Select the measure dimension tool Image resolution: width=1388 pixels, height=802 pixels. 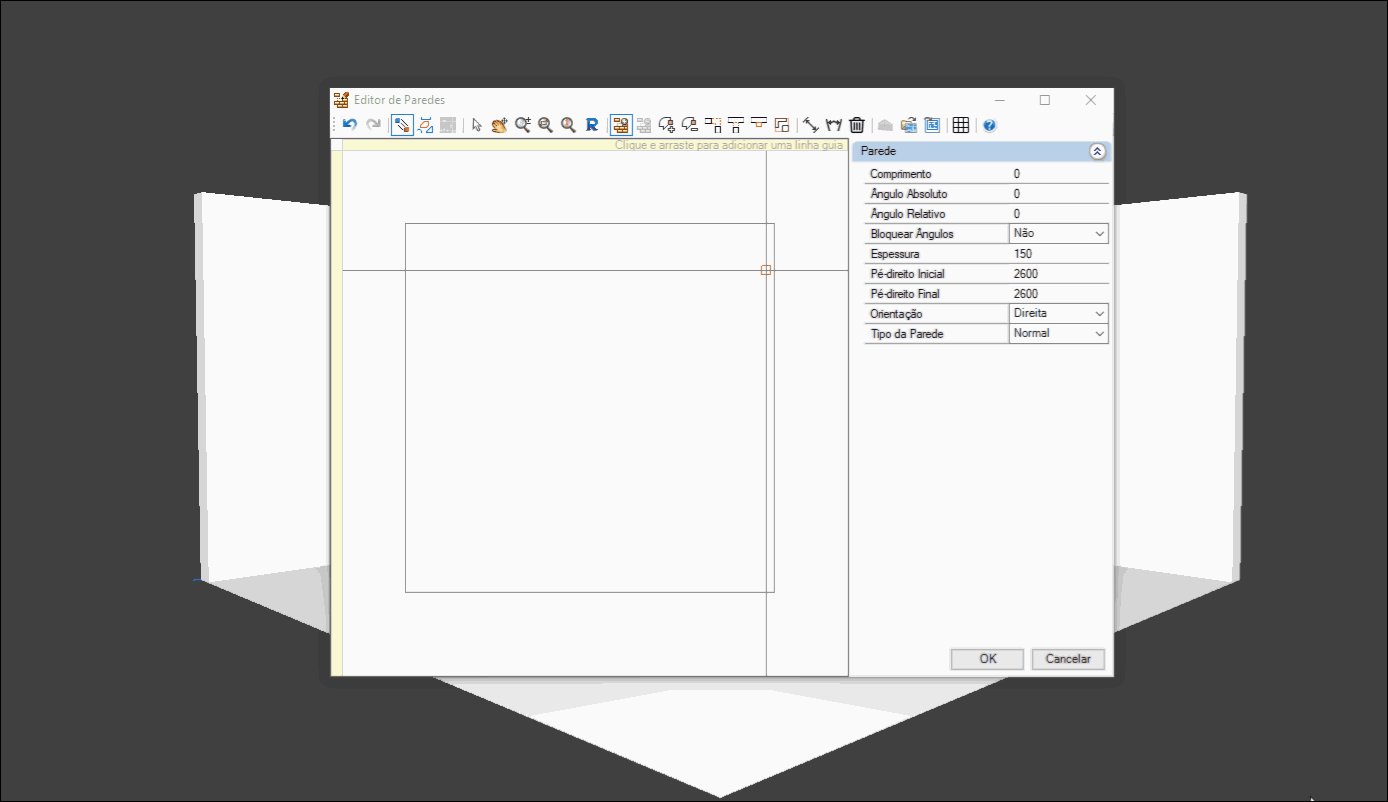tap(811, 125)
